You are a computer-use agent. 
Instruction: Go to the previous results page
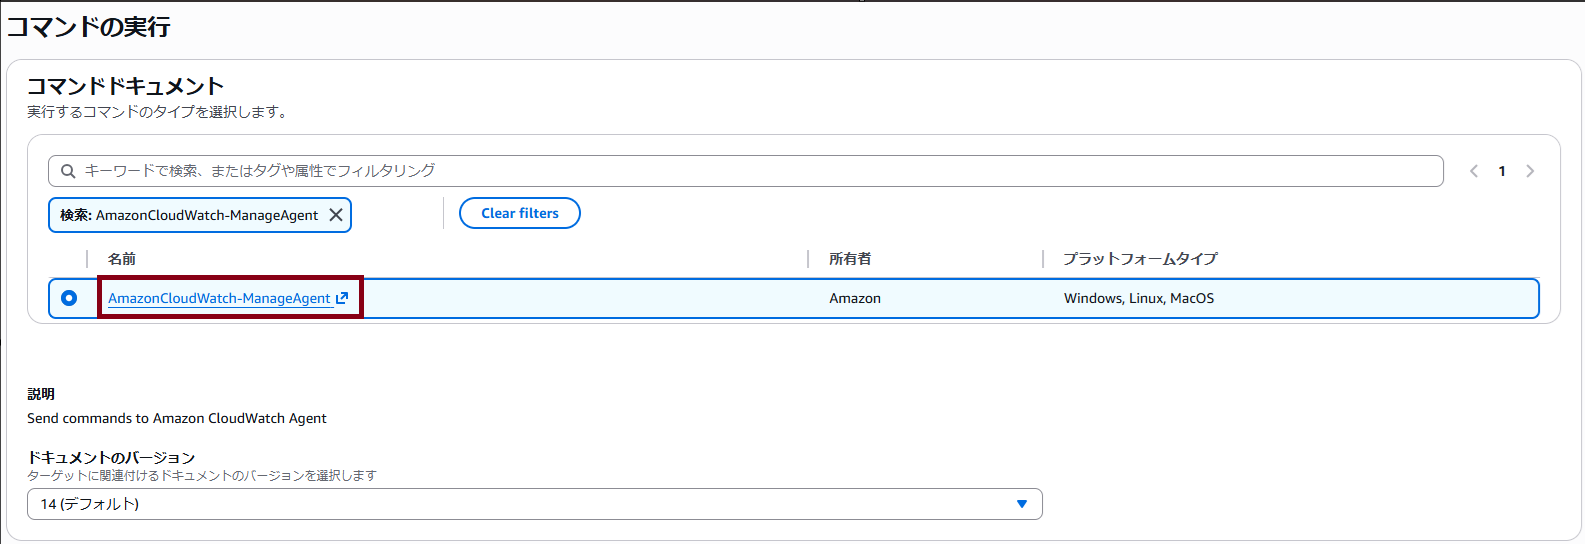point(1473,171)
